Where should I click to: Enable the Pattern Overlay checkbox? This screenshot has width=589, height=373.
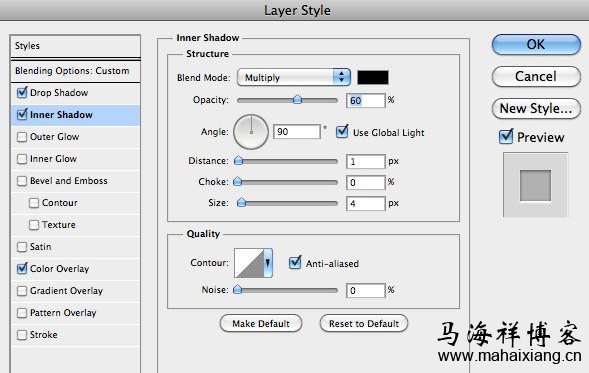tap(22, 313)
